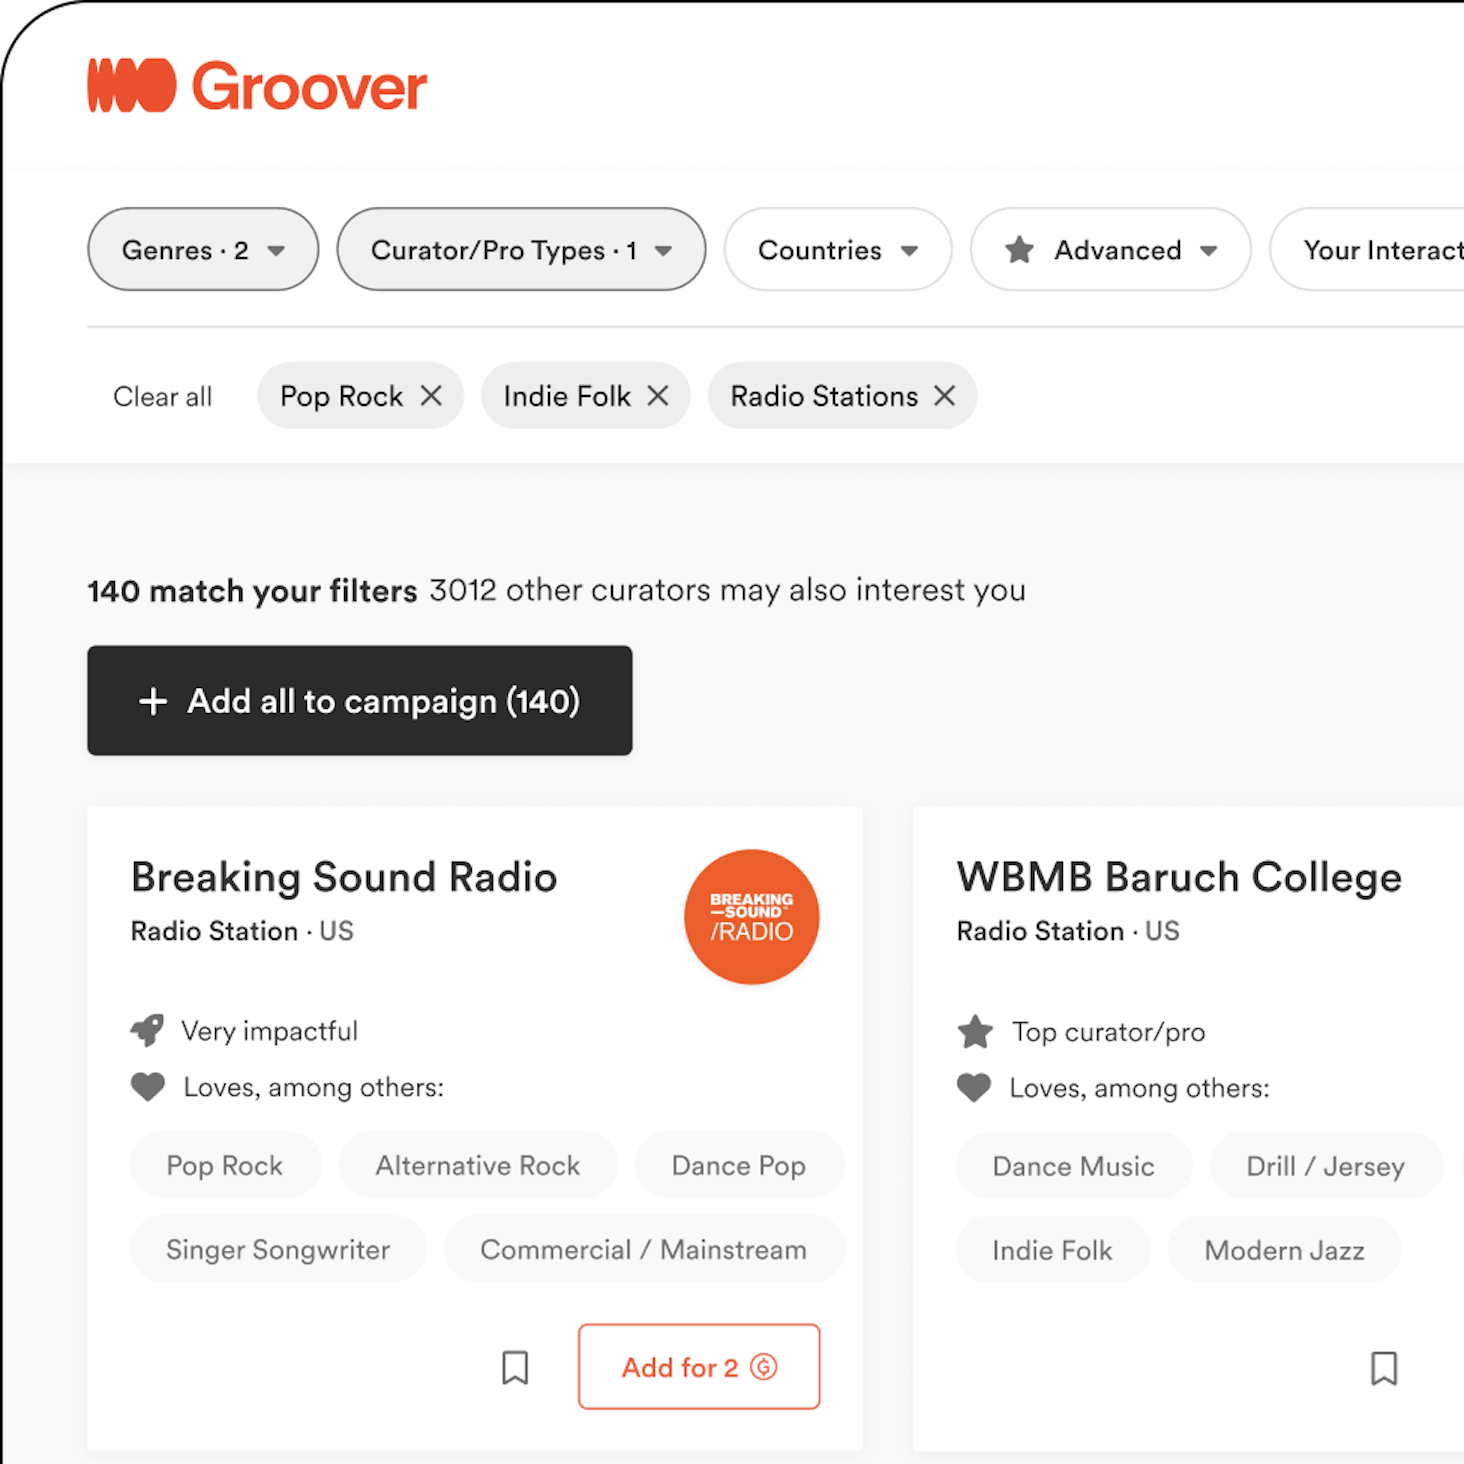Remove the Indie Folk filter chip

(658, 396)
